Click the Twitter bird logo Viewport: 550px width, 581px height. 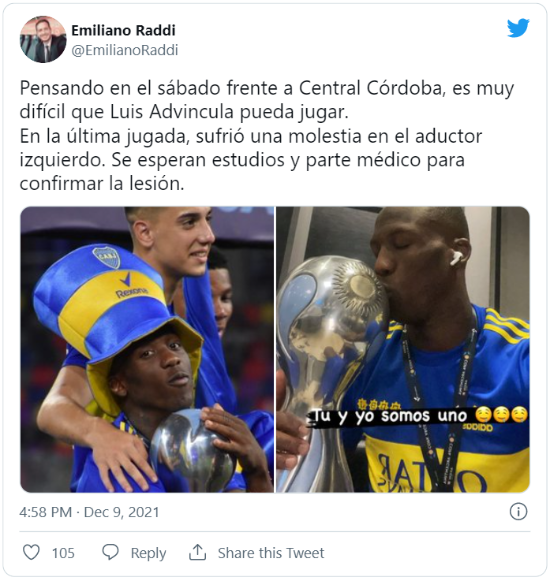(x=518, y=28)
